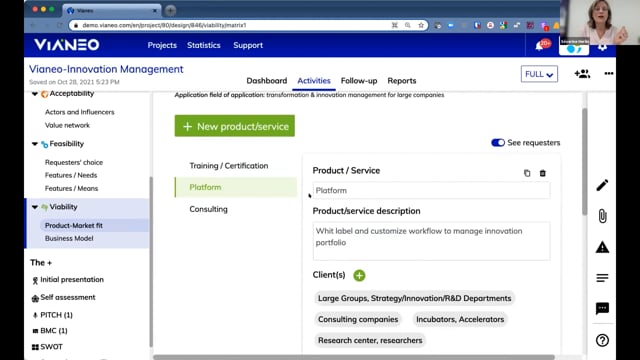Open the notifications bell

[x=539, y=46]
